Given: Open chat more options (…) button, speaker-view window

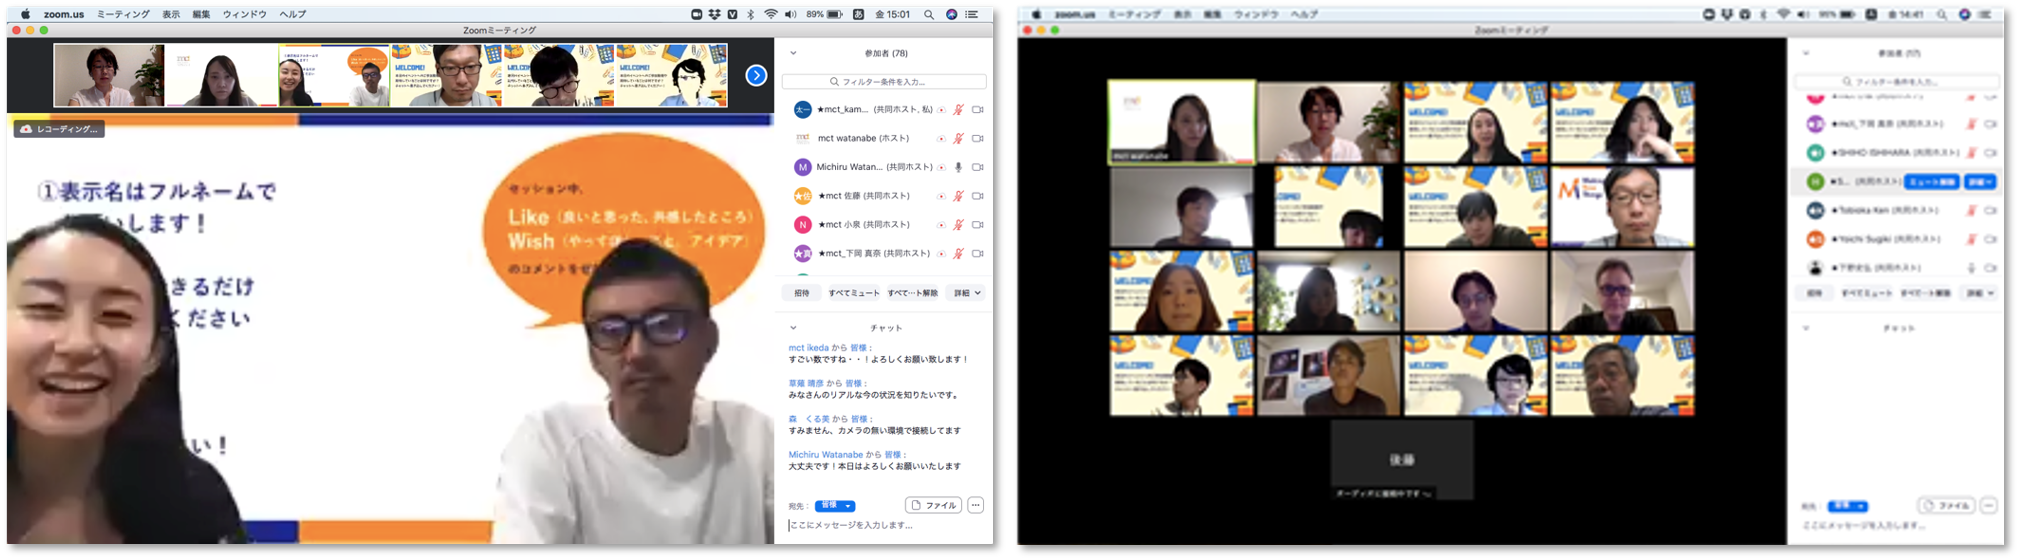Looking at the screenshot, I should [x=975, y=505].
